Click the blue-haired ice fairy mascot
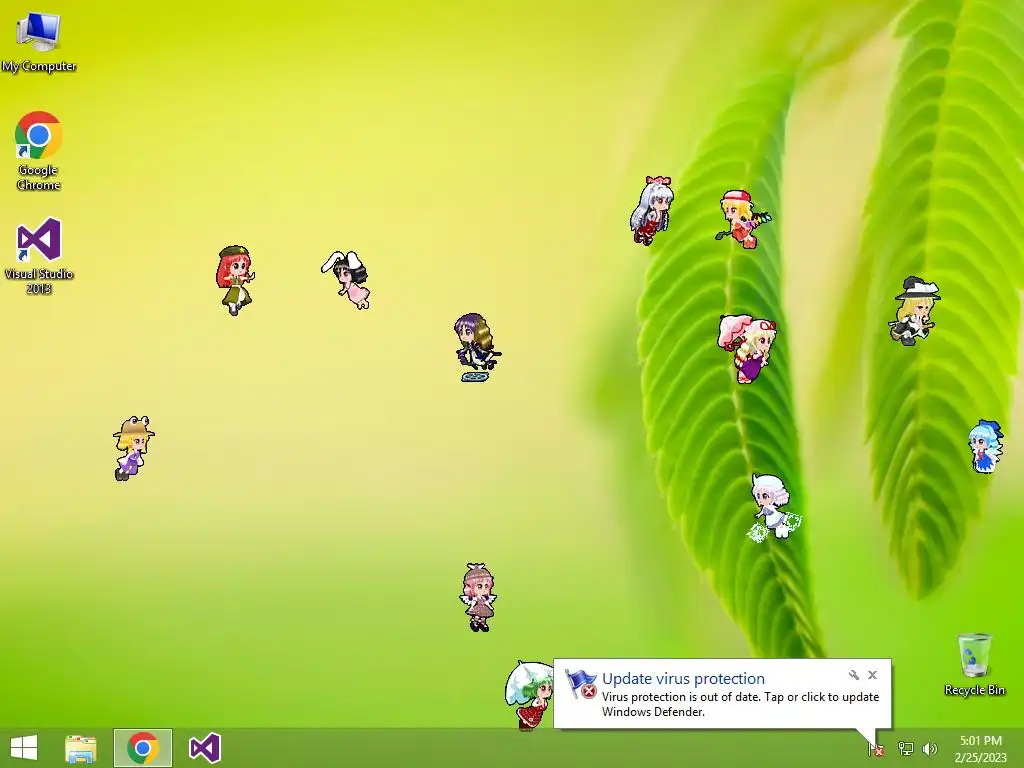1024x768 pixels. click(985, 447)
